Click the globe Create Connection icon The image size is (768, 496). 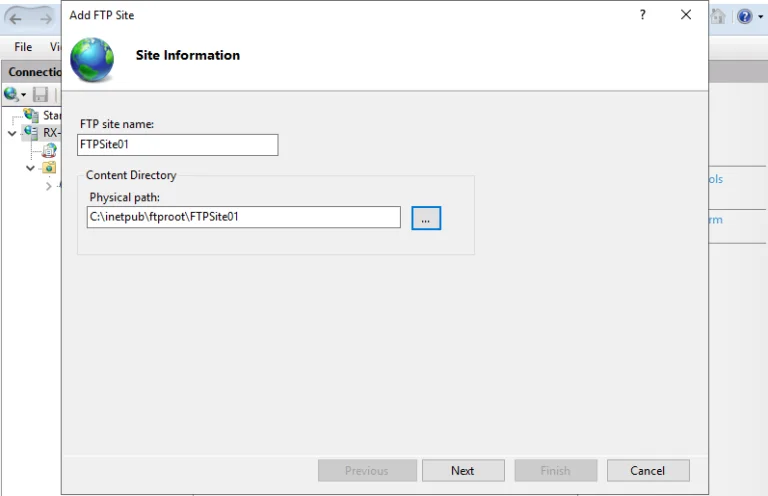pos(11,94)
